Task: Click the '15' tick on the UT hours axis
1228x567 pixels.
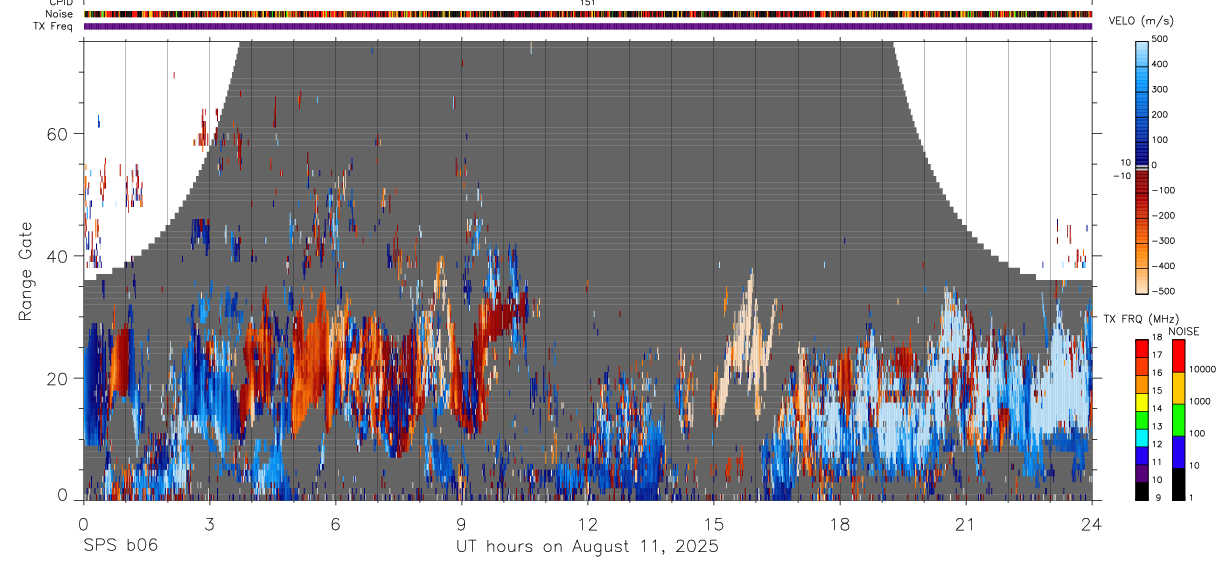Action: tap(713, 524)
